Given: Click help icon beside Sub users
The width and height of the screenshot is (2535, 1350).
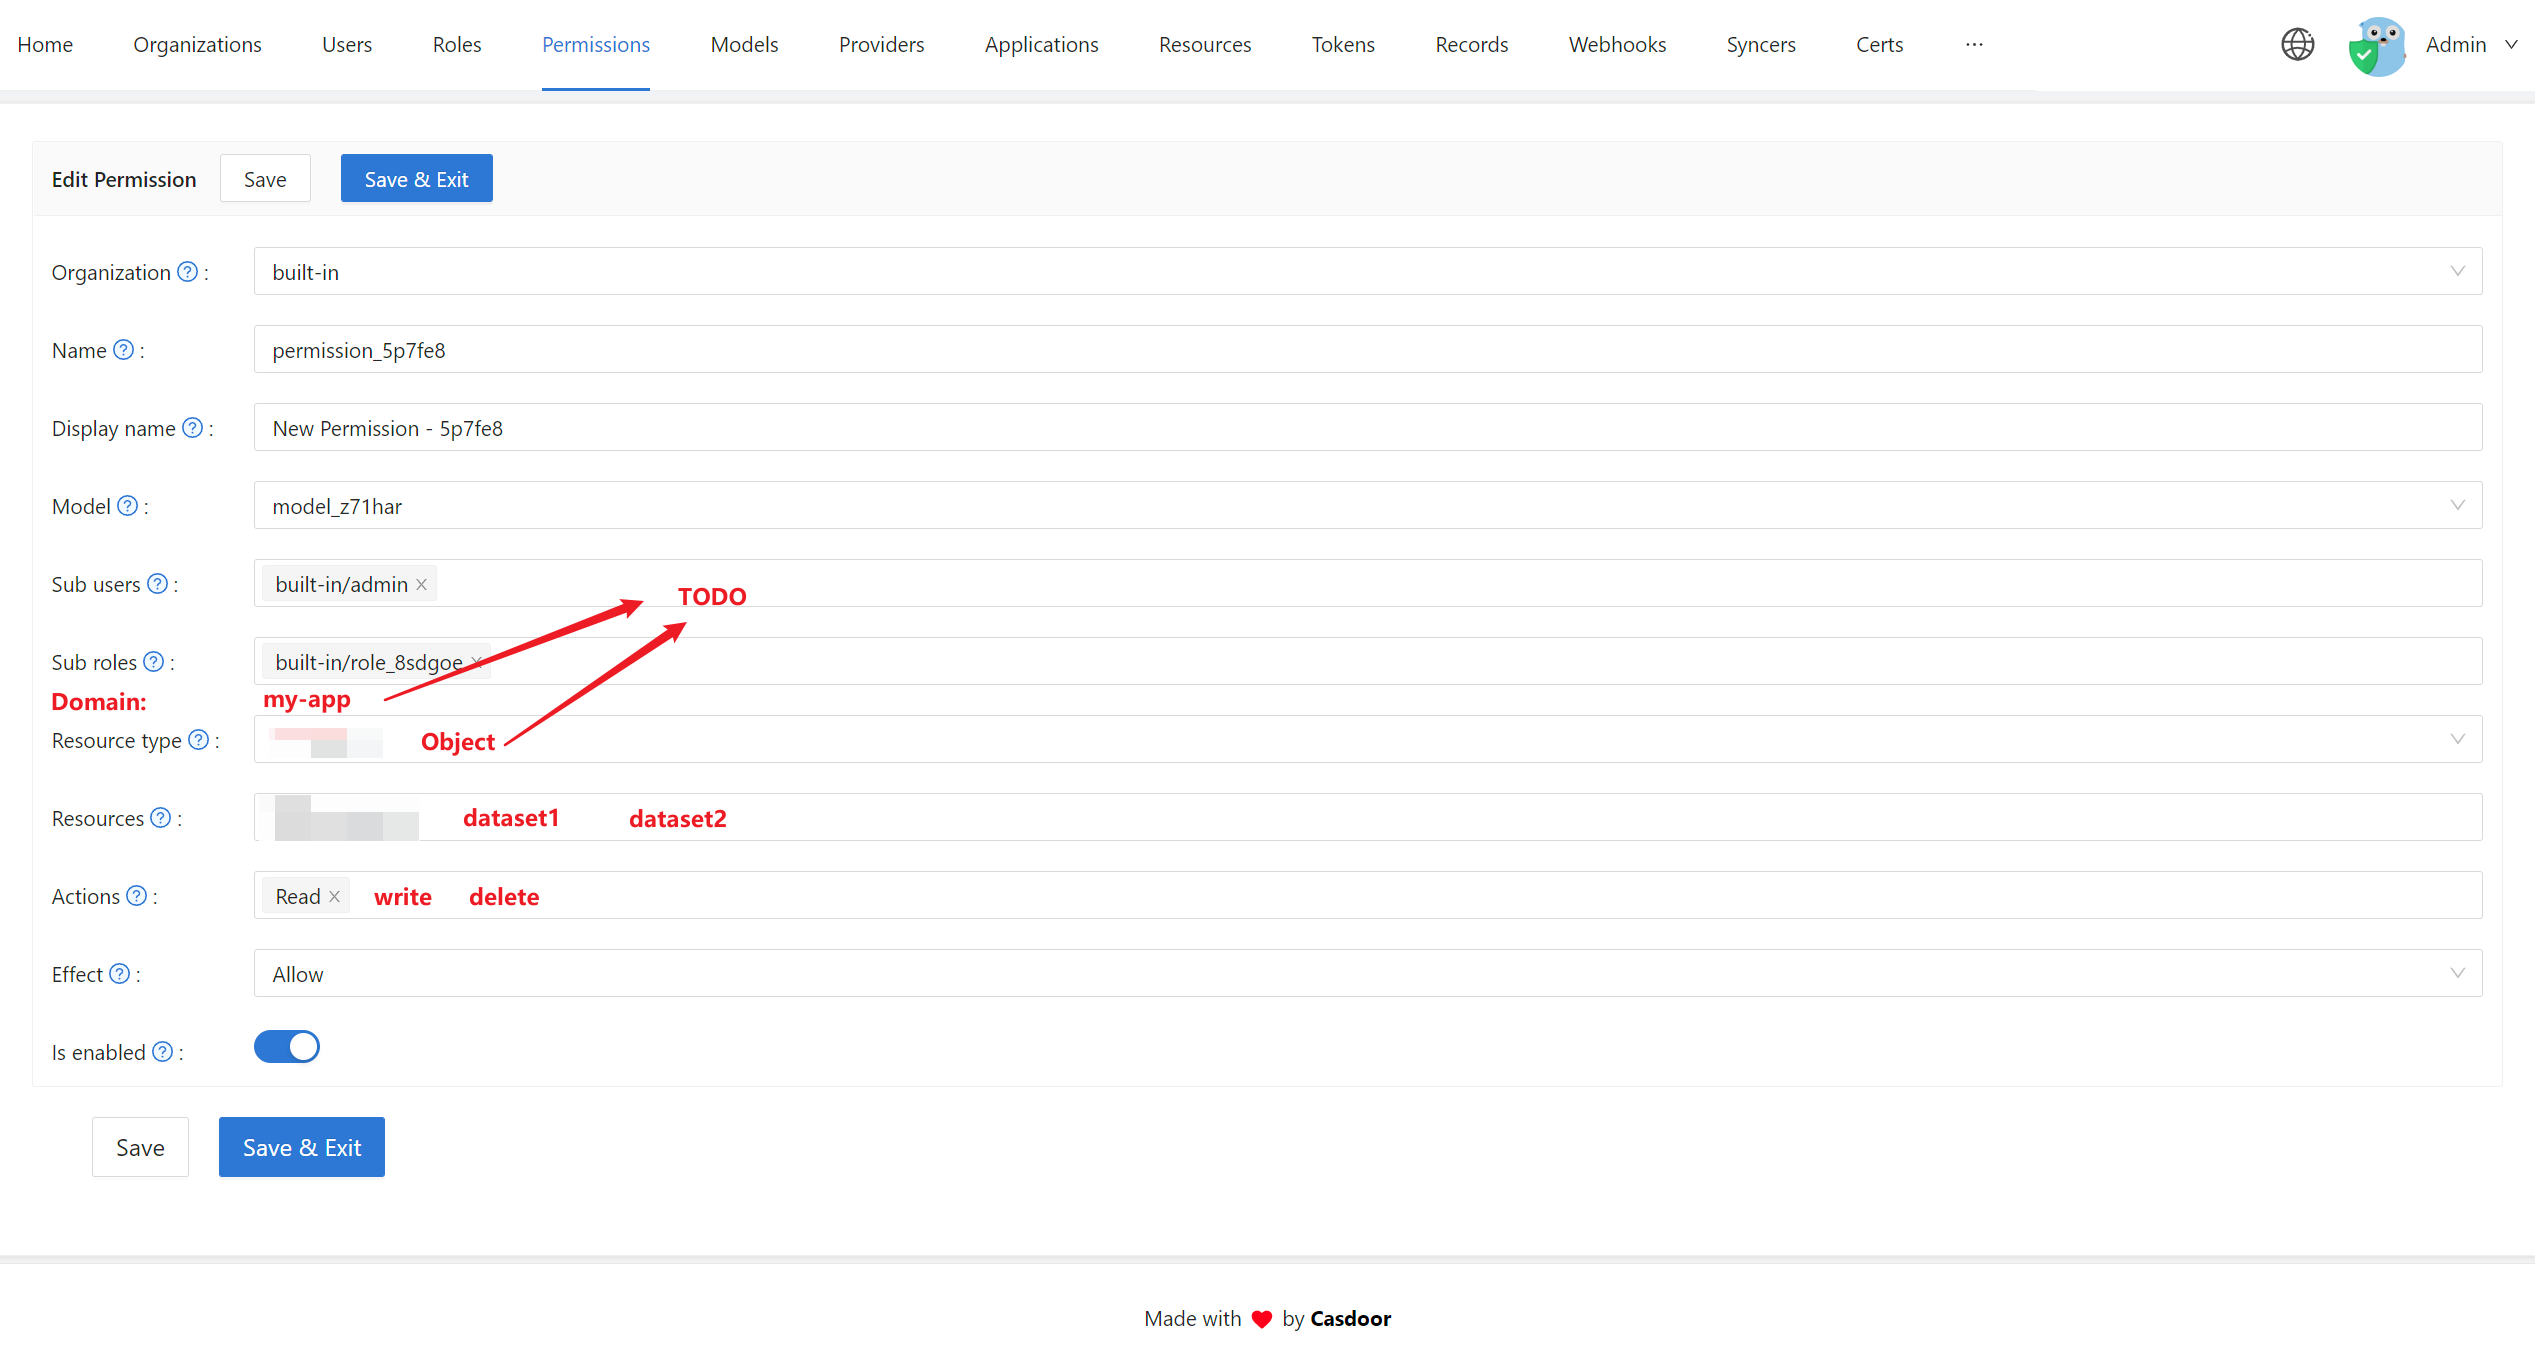Looking at the screenshot, I should pyautogui.click(x=157, y=584).
